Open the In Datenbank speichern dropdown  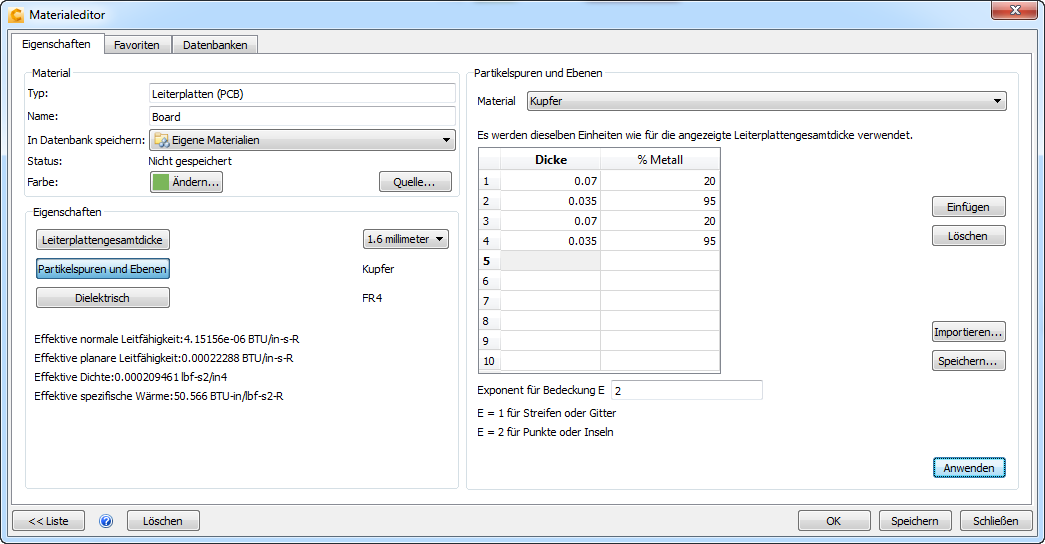tap(303, 140)
